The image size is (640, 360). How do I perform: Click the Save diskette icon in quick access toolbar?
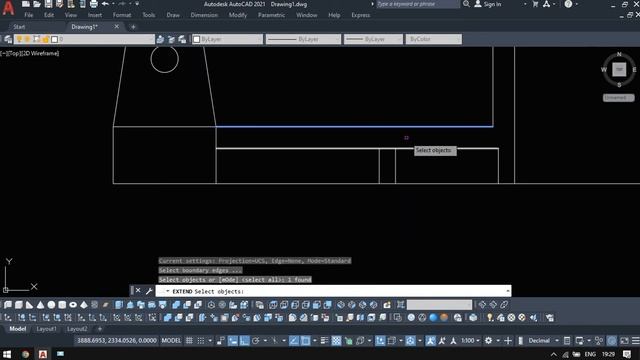click(x=48, y=4)
